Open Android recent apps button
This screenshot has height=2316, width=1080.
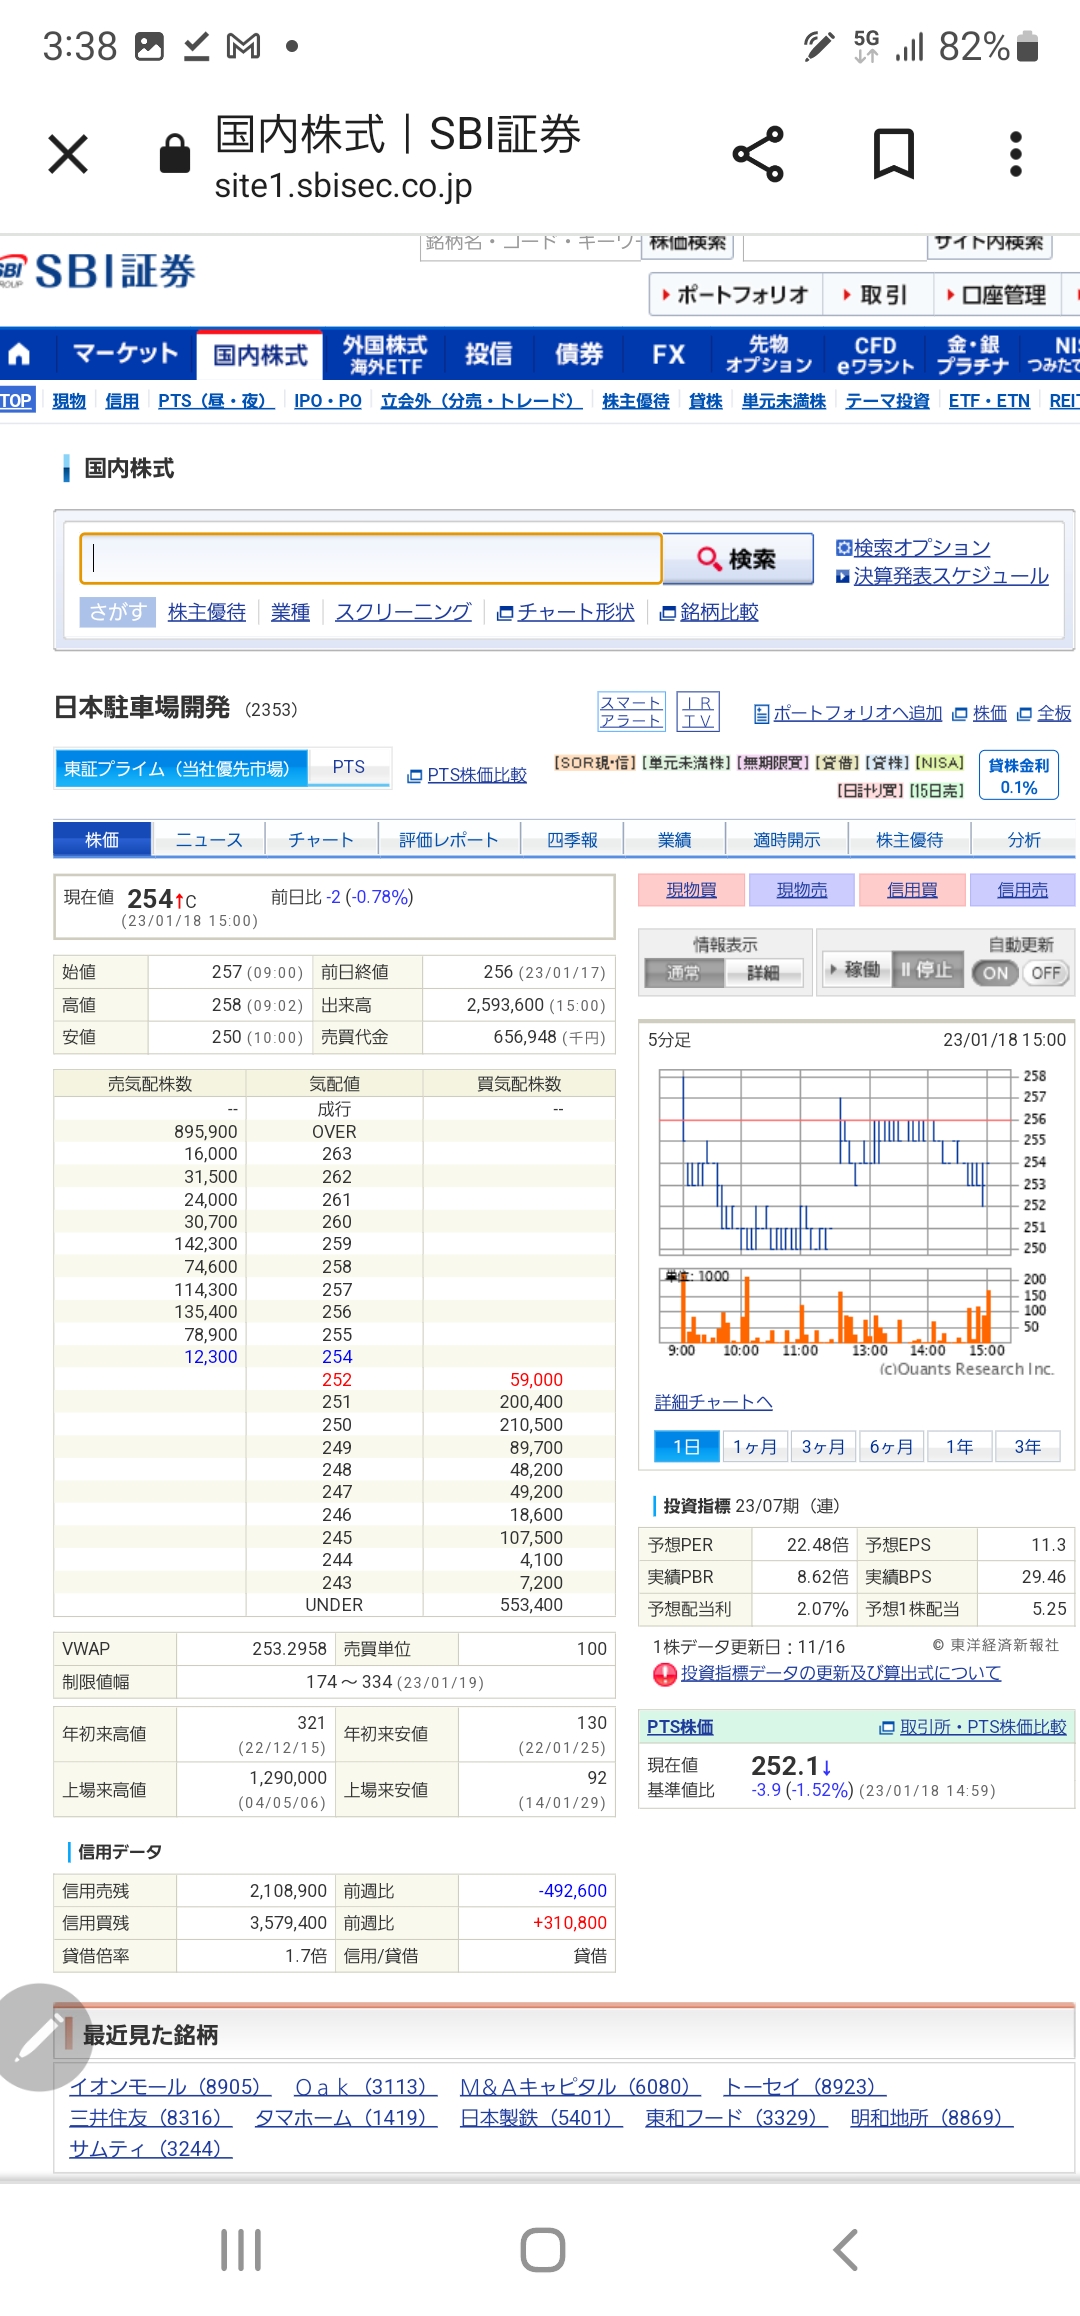click(241, 2250)
